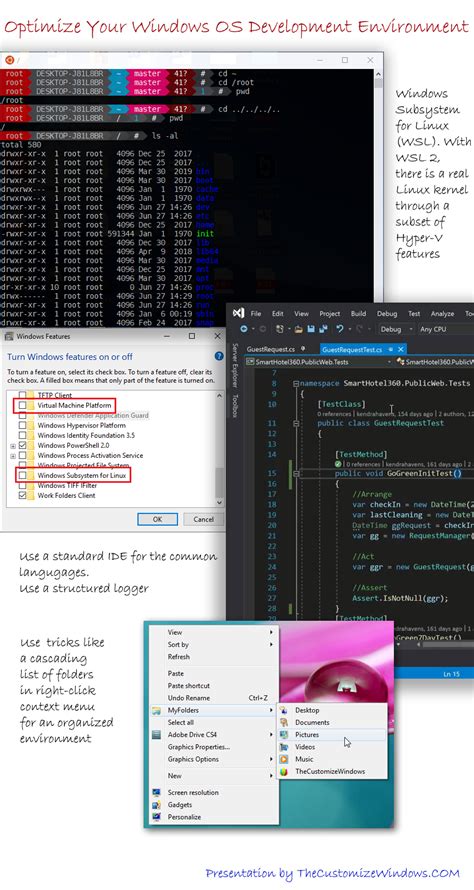Click the Windows Features title bar icon
The width and height of the screenshot is (474, 890).
tap(9, 336)
